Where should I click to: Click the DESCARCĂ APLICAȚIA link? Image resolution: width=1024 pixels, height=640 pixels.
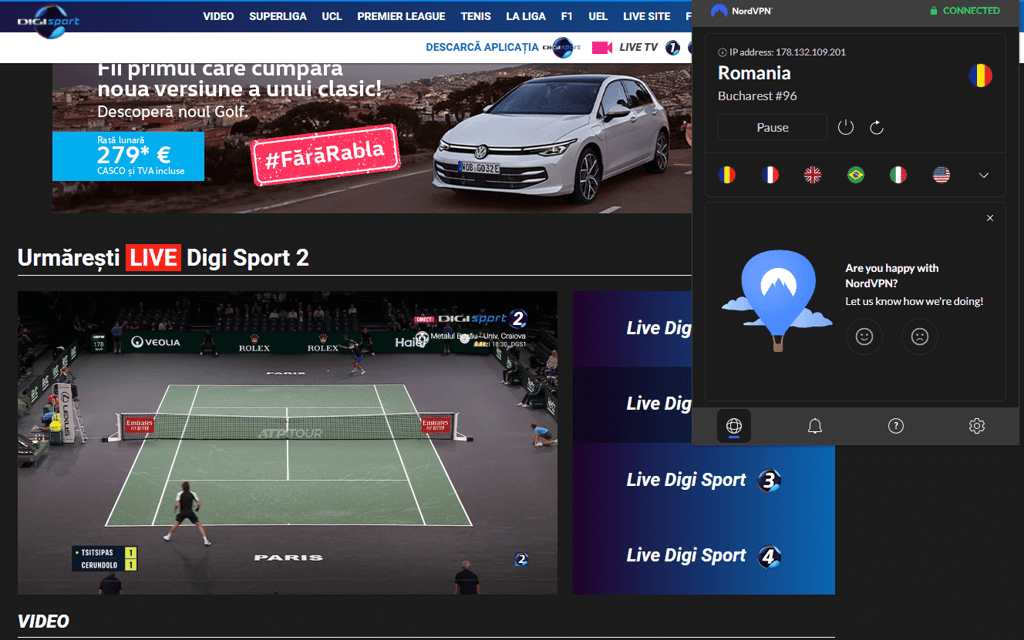click(482, 47)
